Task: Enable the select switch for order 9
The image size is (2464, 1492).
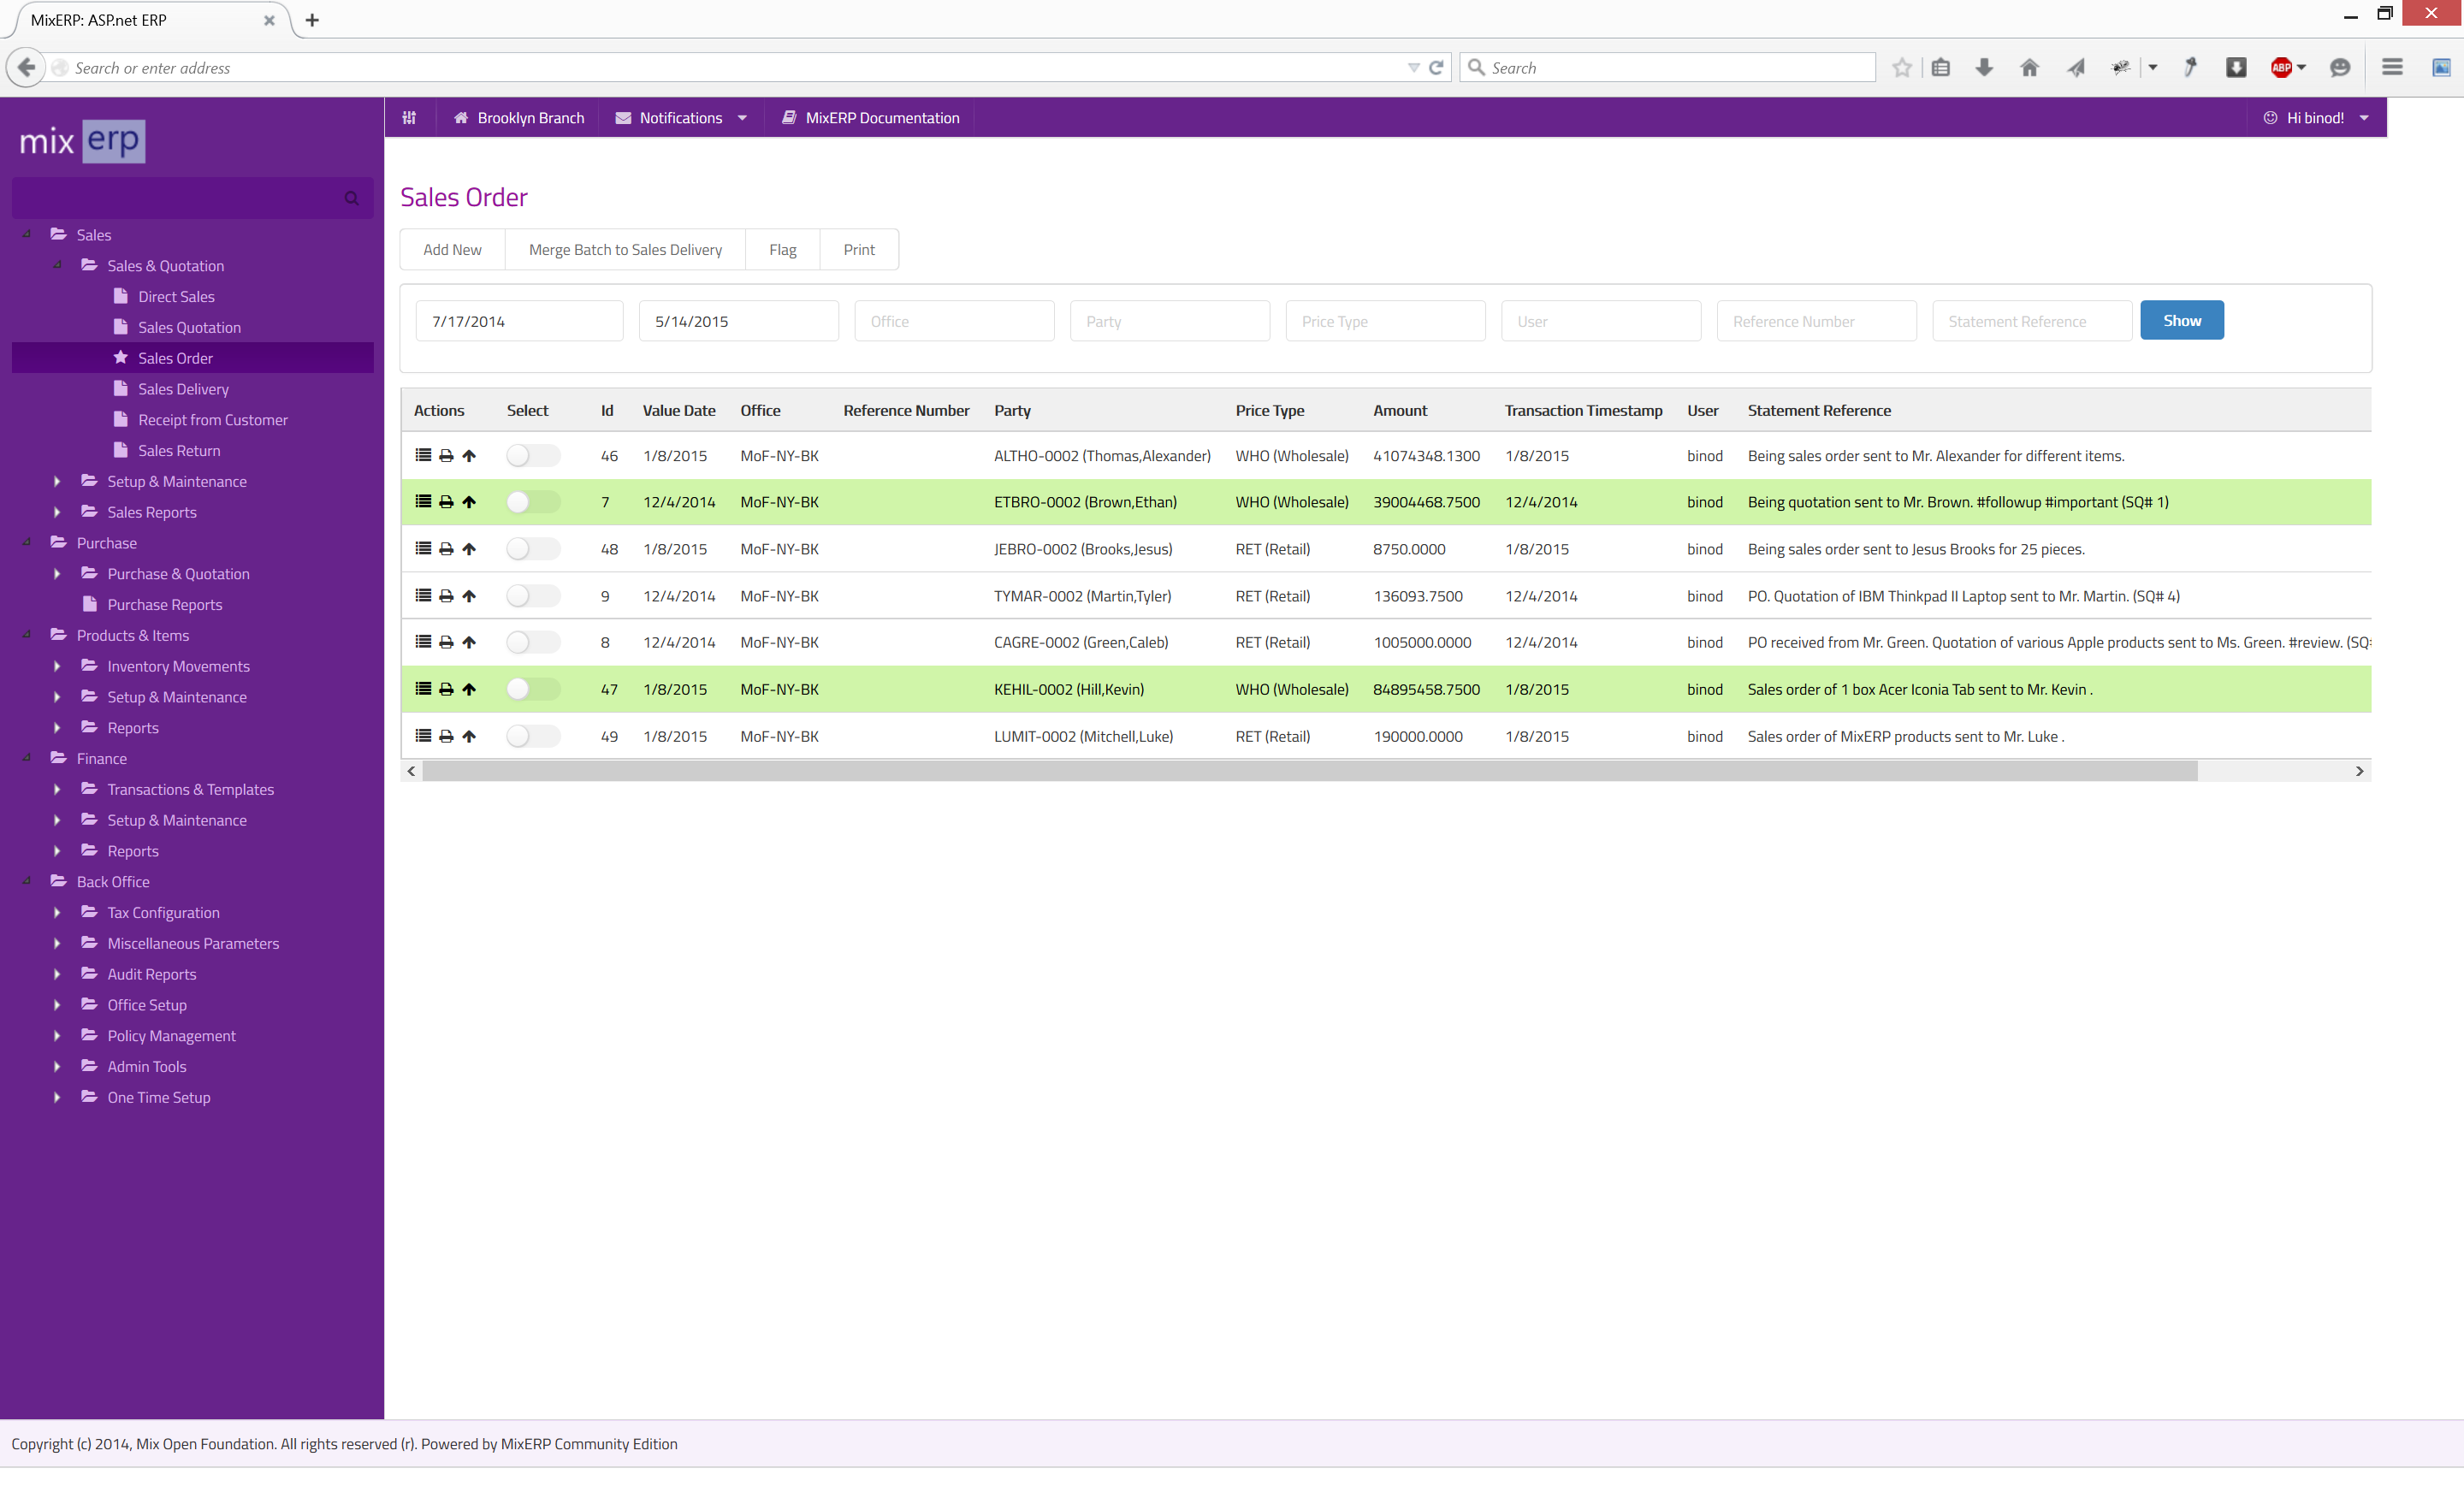Action: coord(532,596)
